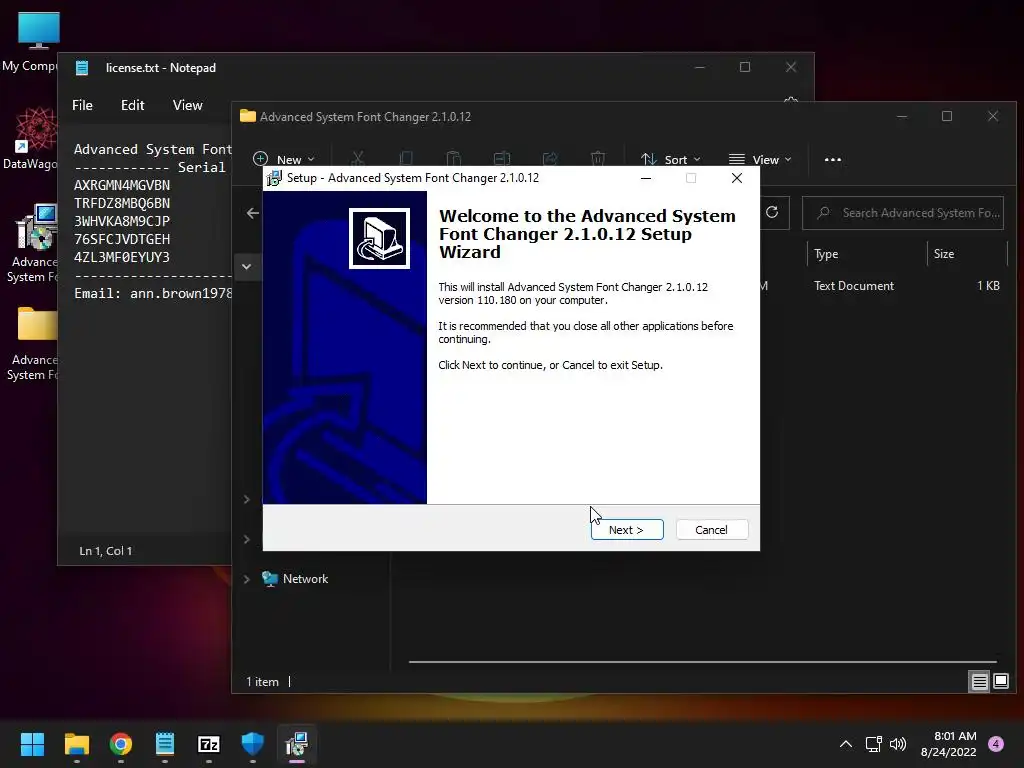The width and height of the screenshot is (1024, 768).
Task: Show hidden system tray icons
Action: pyautogui.click(x=846, y=744)
